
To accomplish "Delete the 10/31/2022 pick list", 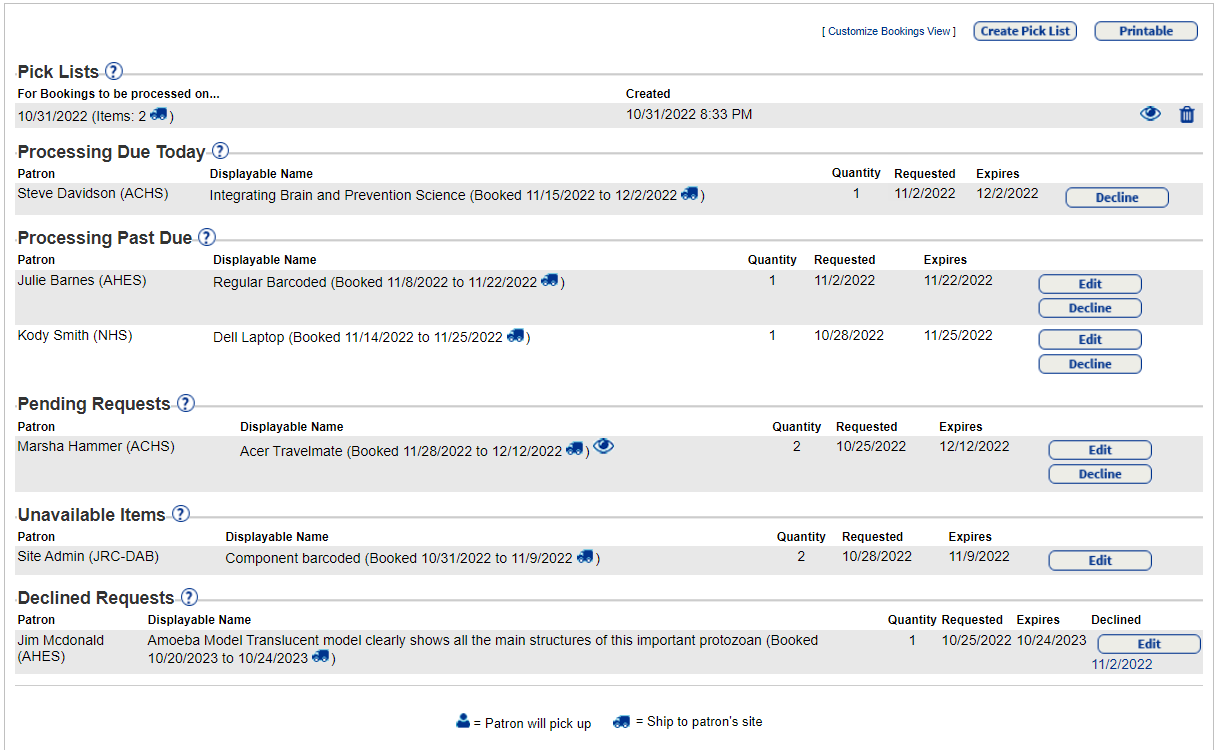I will [1187, 114].
